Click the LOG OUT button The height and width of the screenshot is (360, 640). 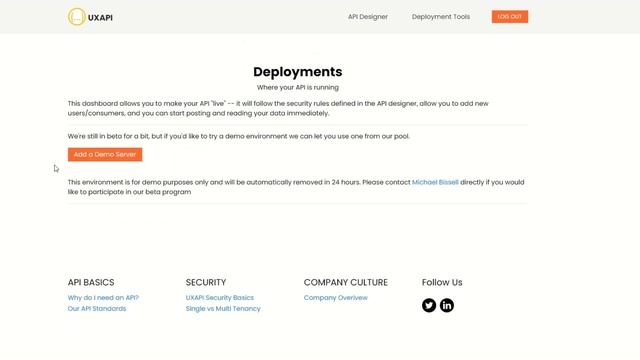[510, 17]
